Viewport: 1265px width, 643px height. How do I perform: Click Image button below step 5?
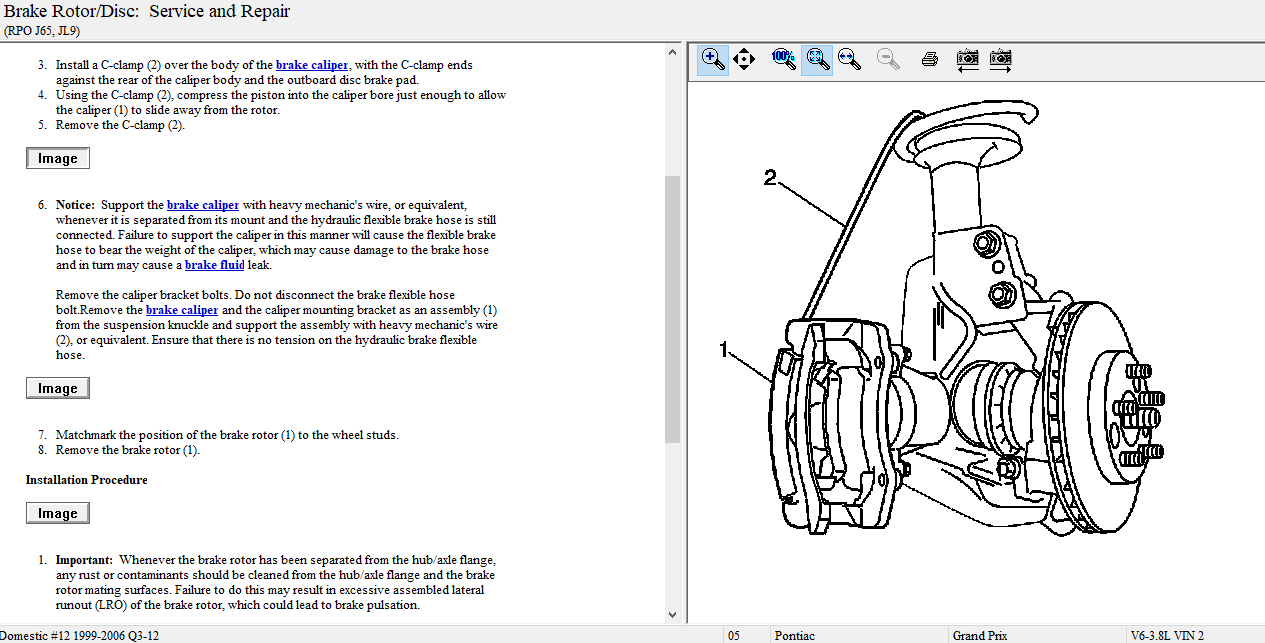(58, 158)
